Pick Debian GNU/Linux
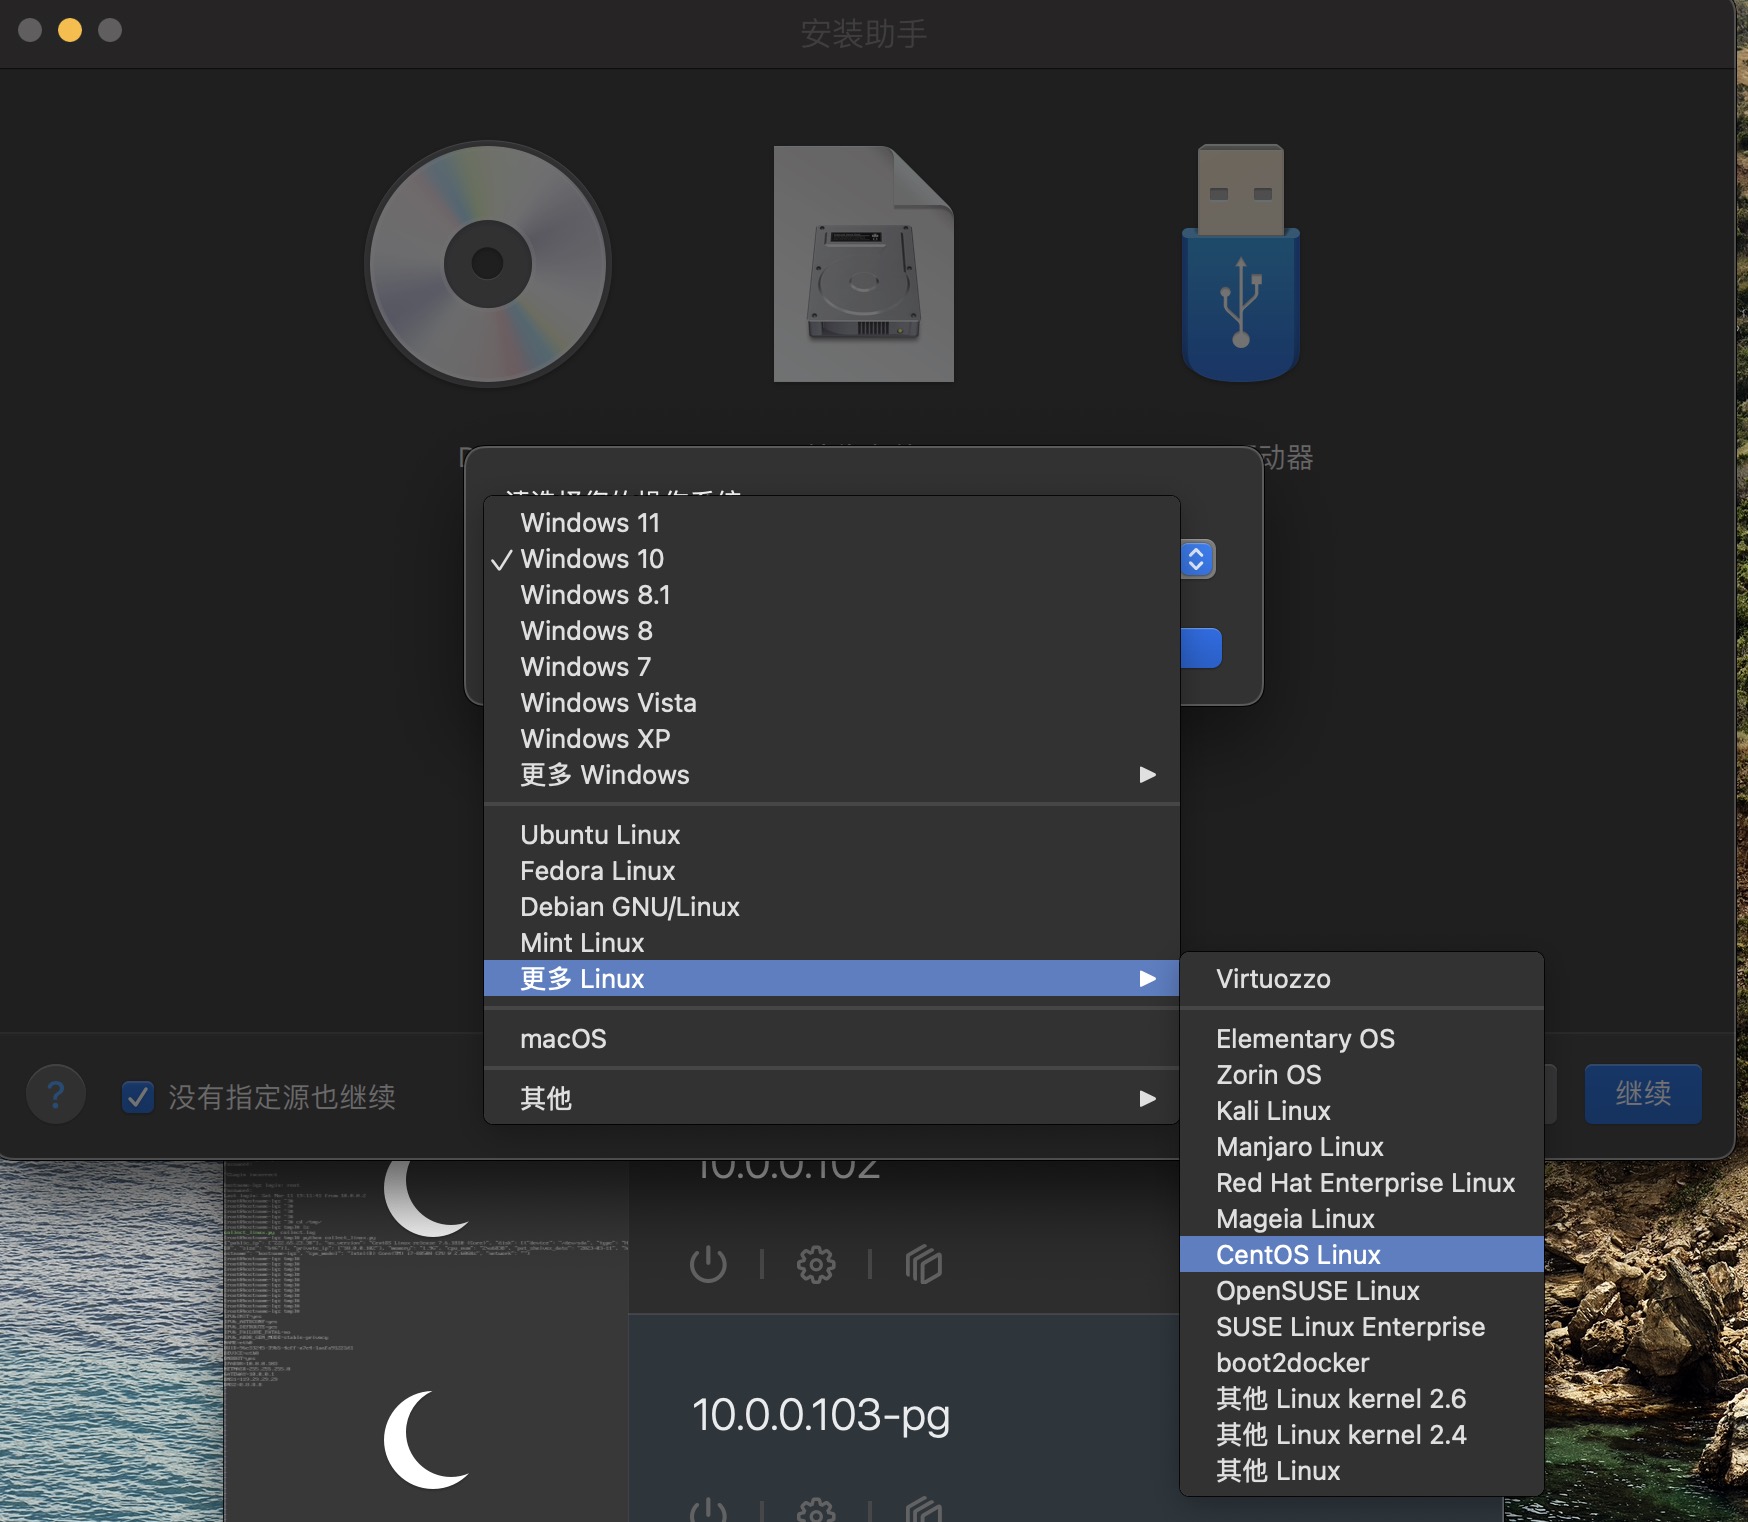Image resolution: width=1748 pixels, height=1522 pixels. pyautogui.click(x=832, y=907)
